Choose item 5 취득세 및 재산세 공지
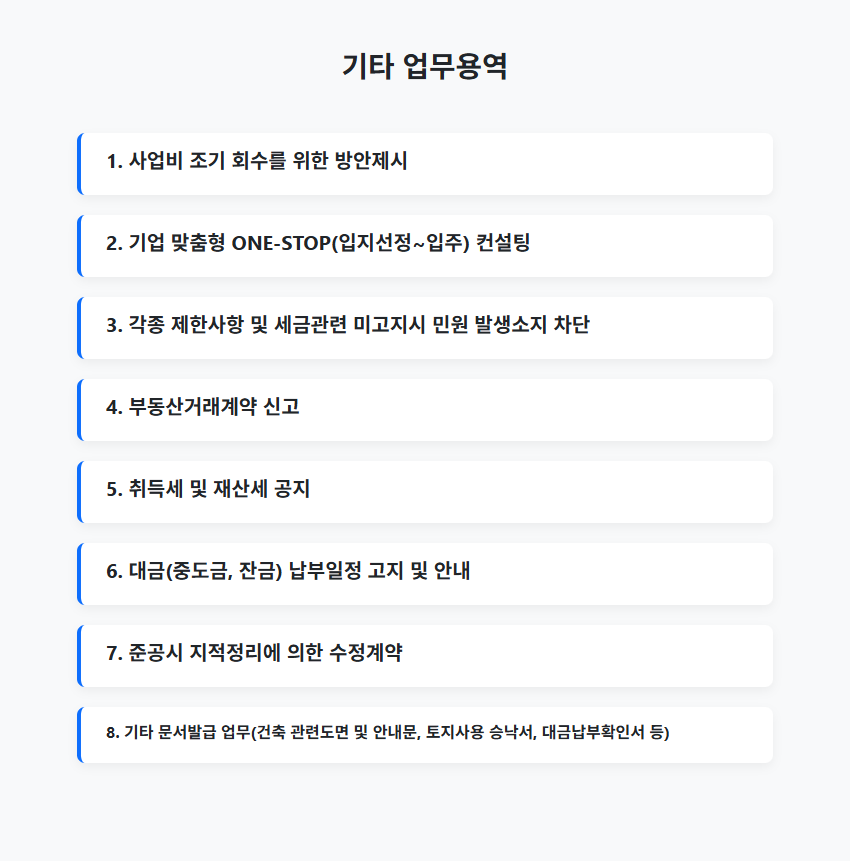 coord(425,491)
